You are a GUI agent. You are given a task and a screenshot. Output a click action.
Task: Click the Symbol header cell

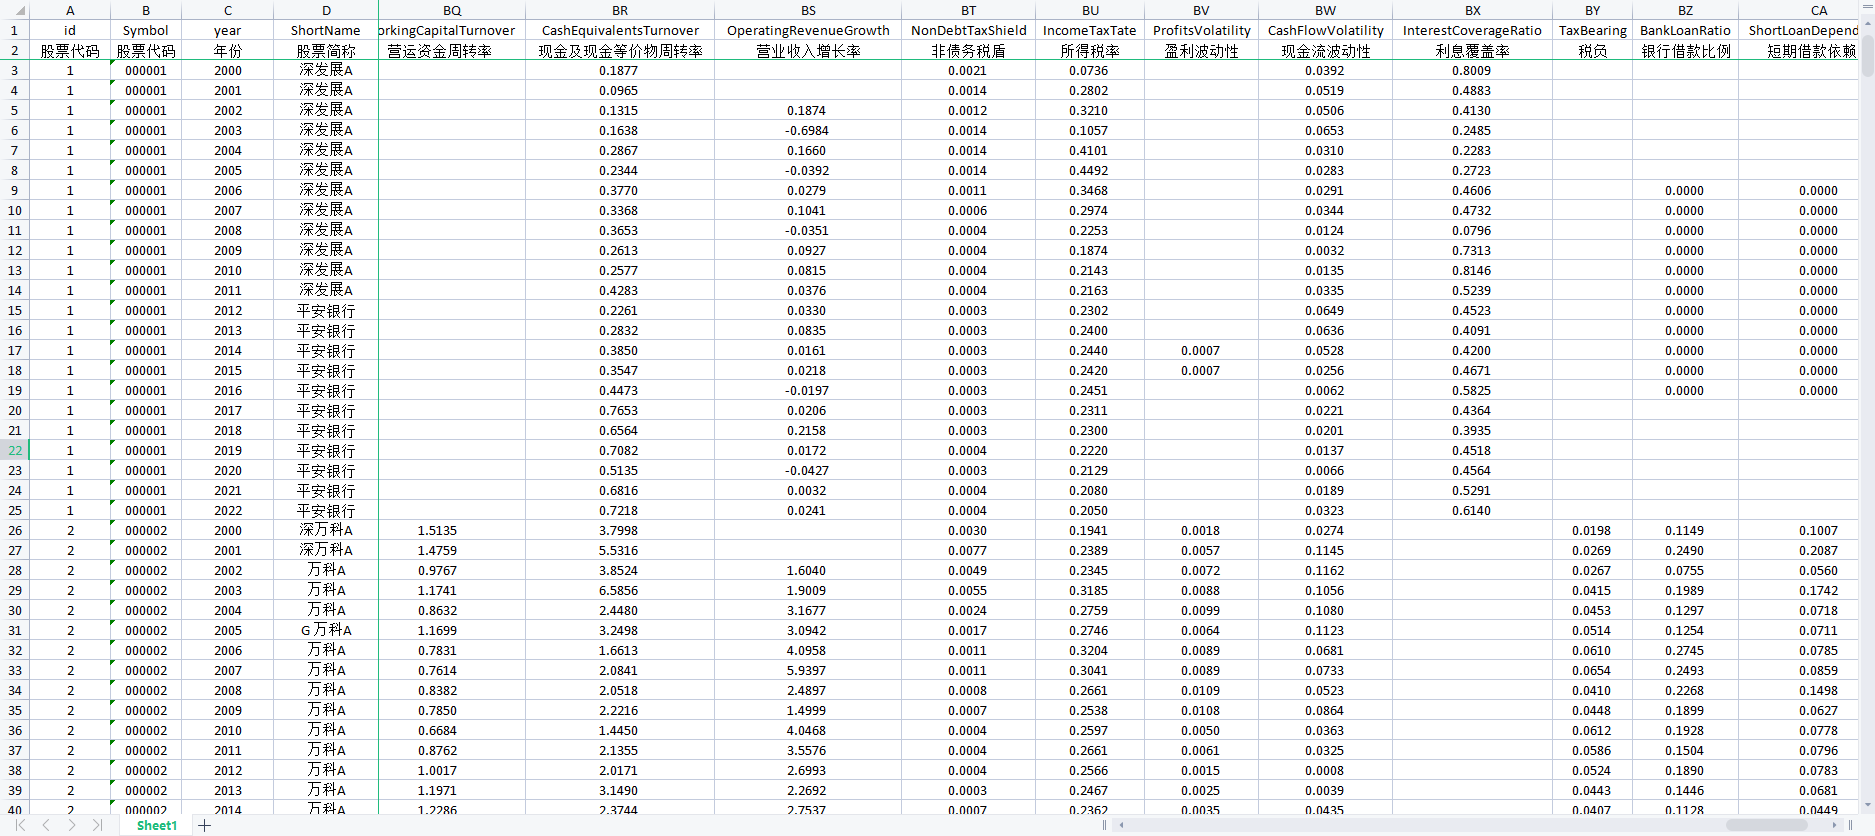click(x=146, y=30)
